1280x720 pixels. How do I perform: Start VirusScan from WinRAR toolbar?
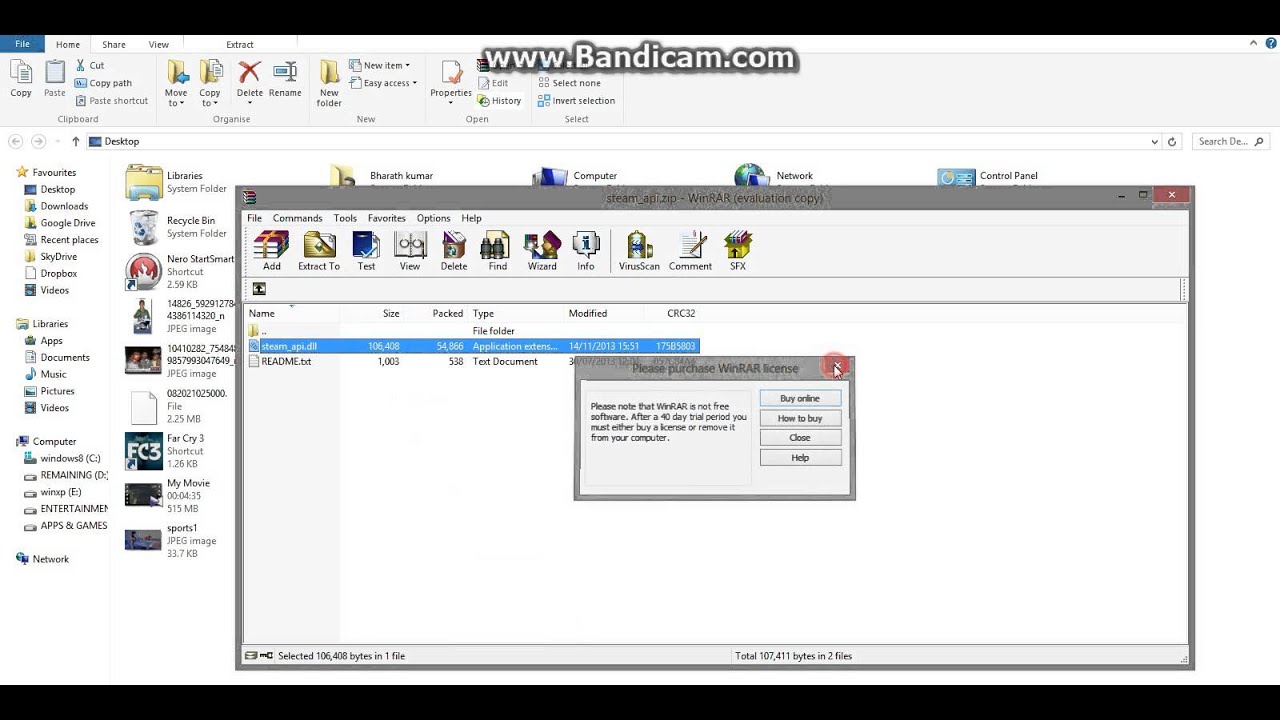tap(639, 251)
